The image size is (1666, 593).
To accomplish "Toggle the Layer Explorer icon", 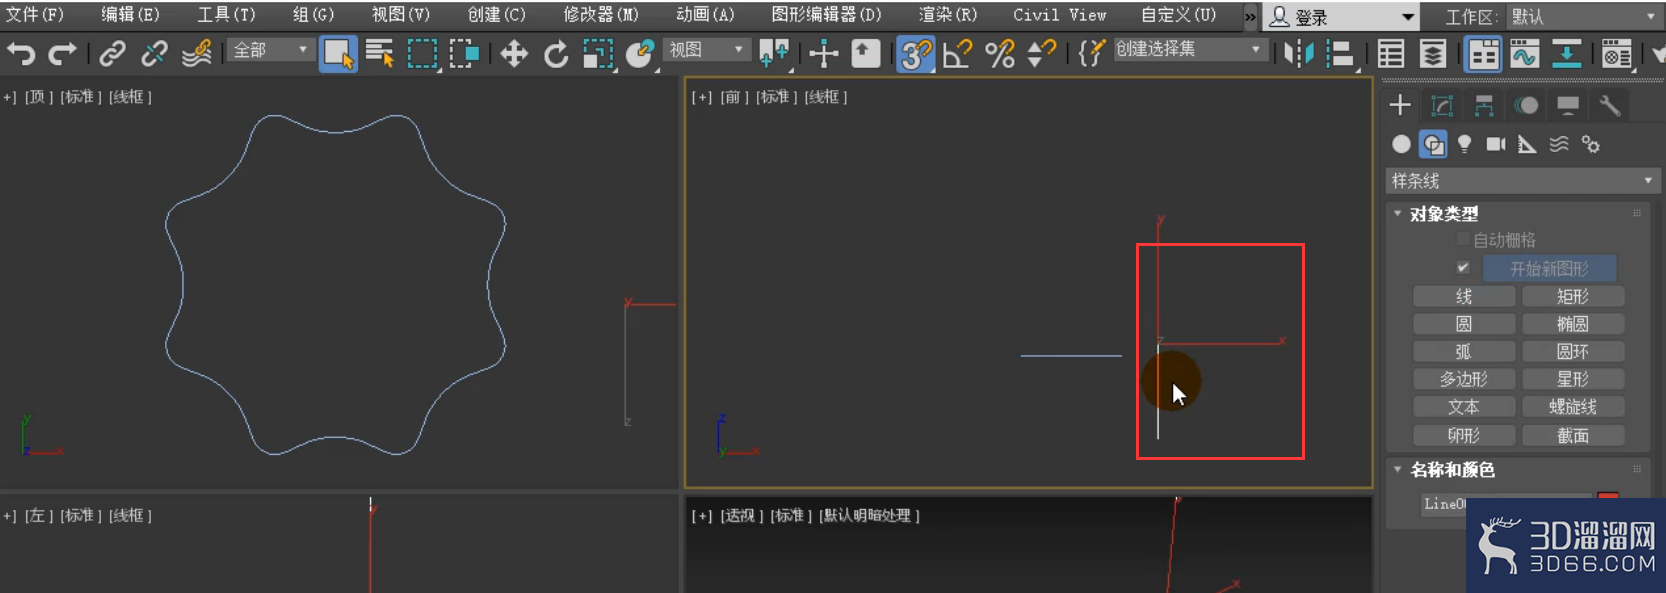I will coord(1432,53).
